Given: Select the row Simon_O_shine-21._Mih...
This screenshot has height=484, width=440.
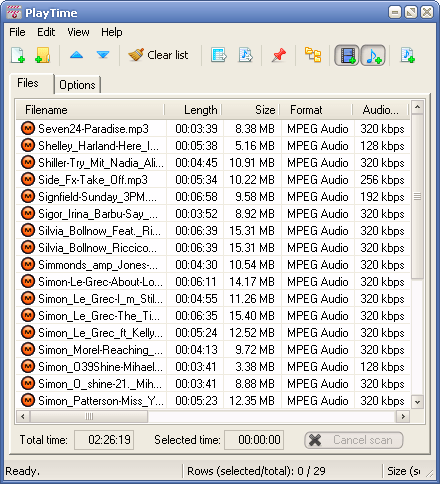Looking at the screenshot, I should pos(213,384).
